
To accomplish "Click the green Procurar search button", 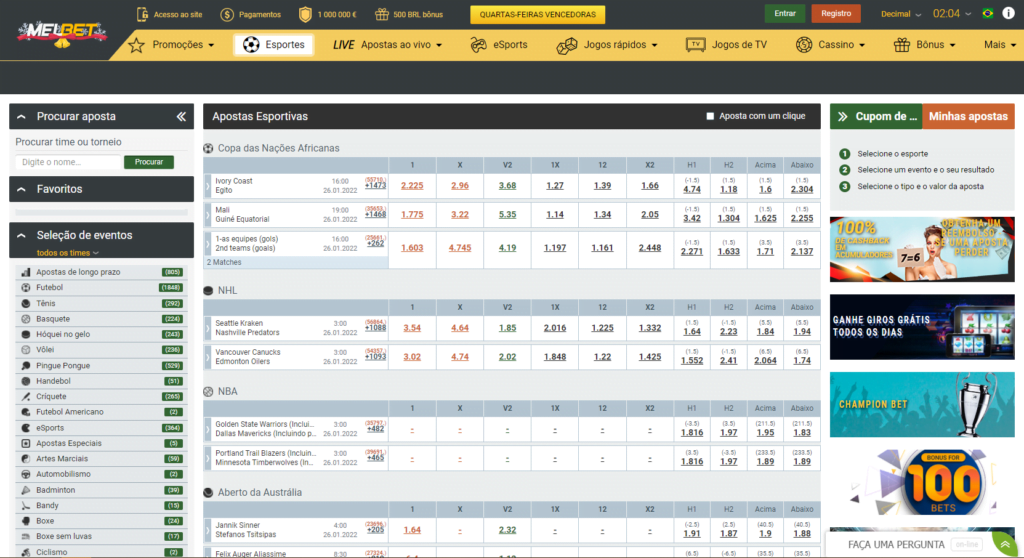I will (x=148, y=162).
